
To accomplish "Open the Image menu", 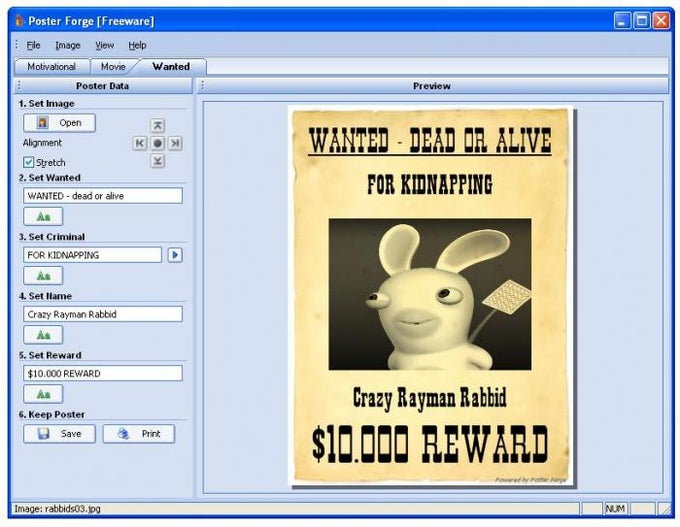I will pyautogui.click(x=68, y=45).
